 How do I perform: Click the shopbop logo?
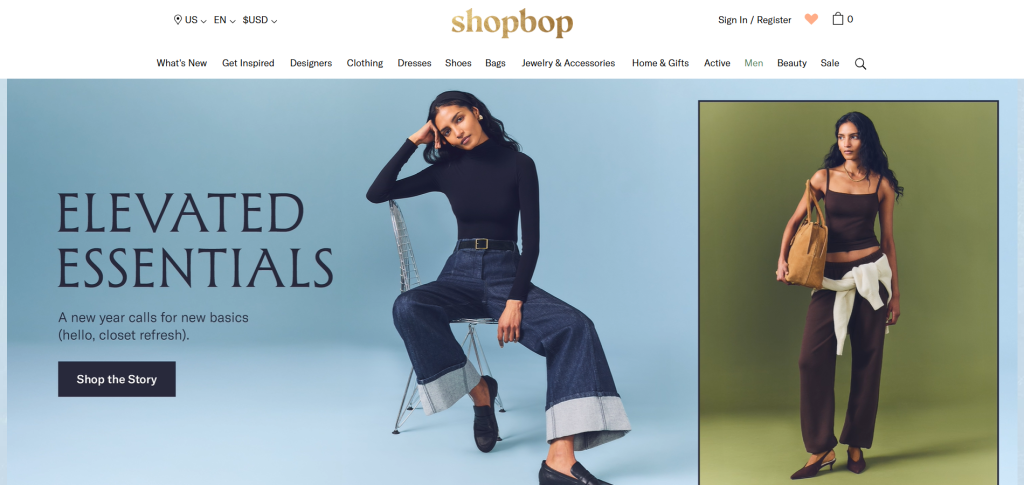(512, 23)
